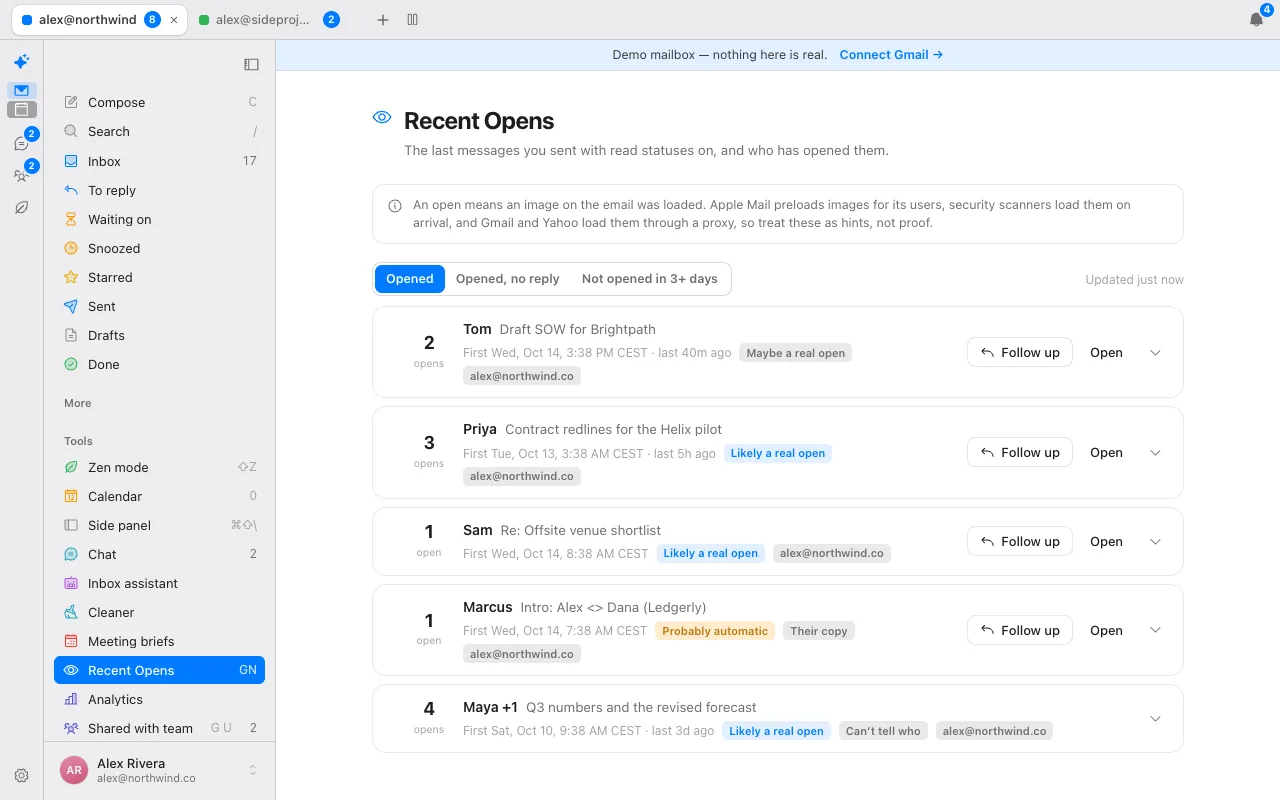
Task: Click Can't tell who tag
Action: point(883,731)
